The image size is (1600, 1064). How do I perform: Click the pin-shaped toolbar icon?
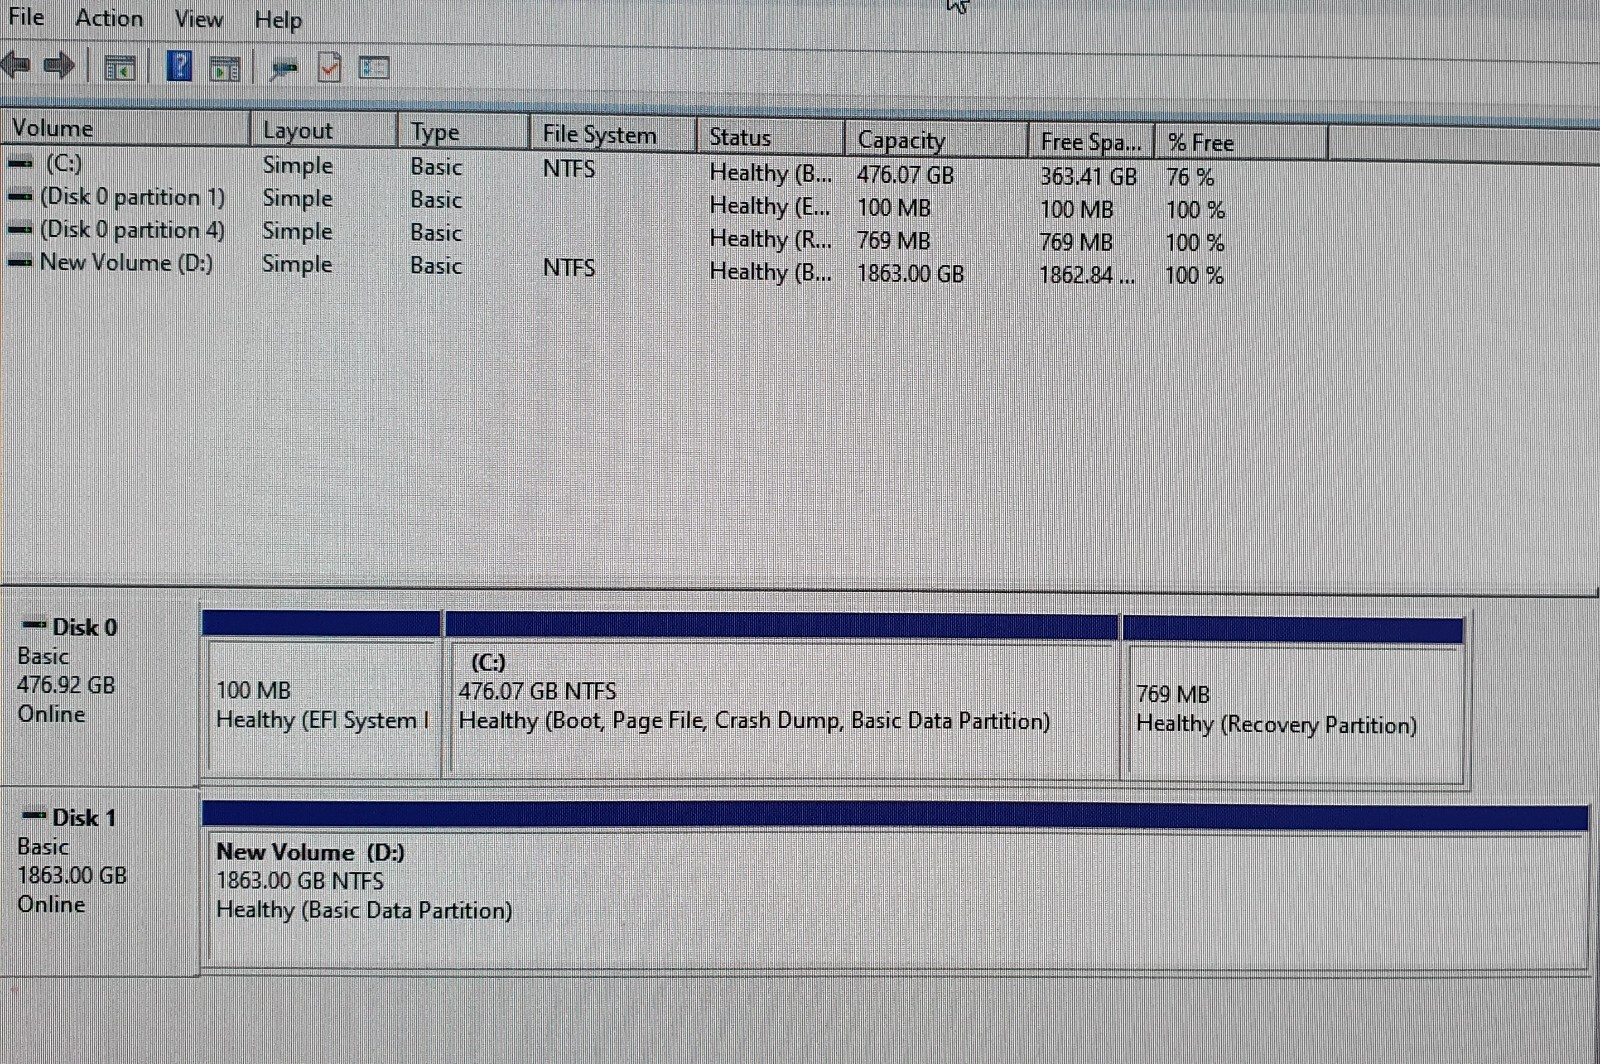pos(284,68)
